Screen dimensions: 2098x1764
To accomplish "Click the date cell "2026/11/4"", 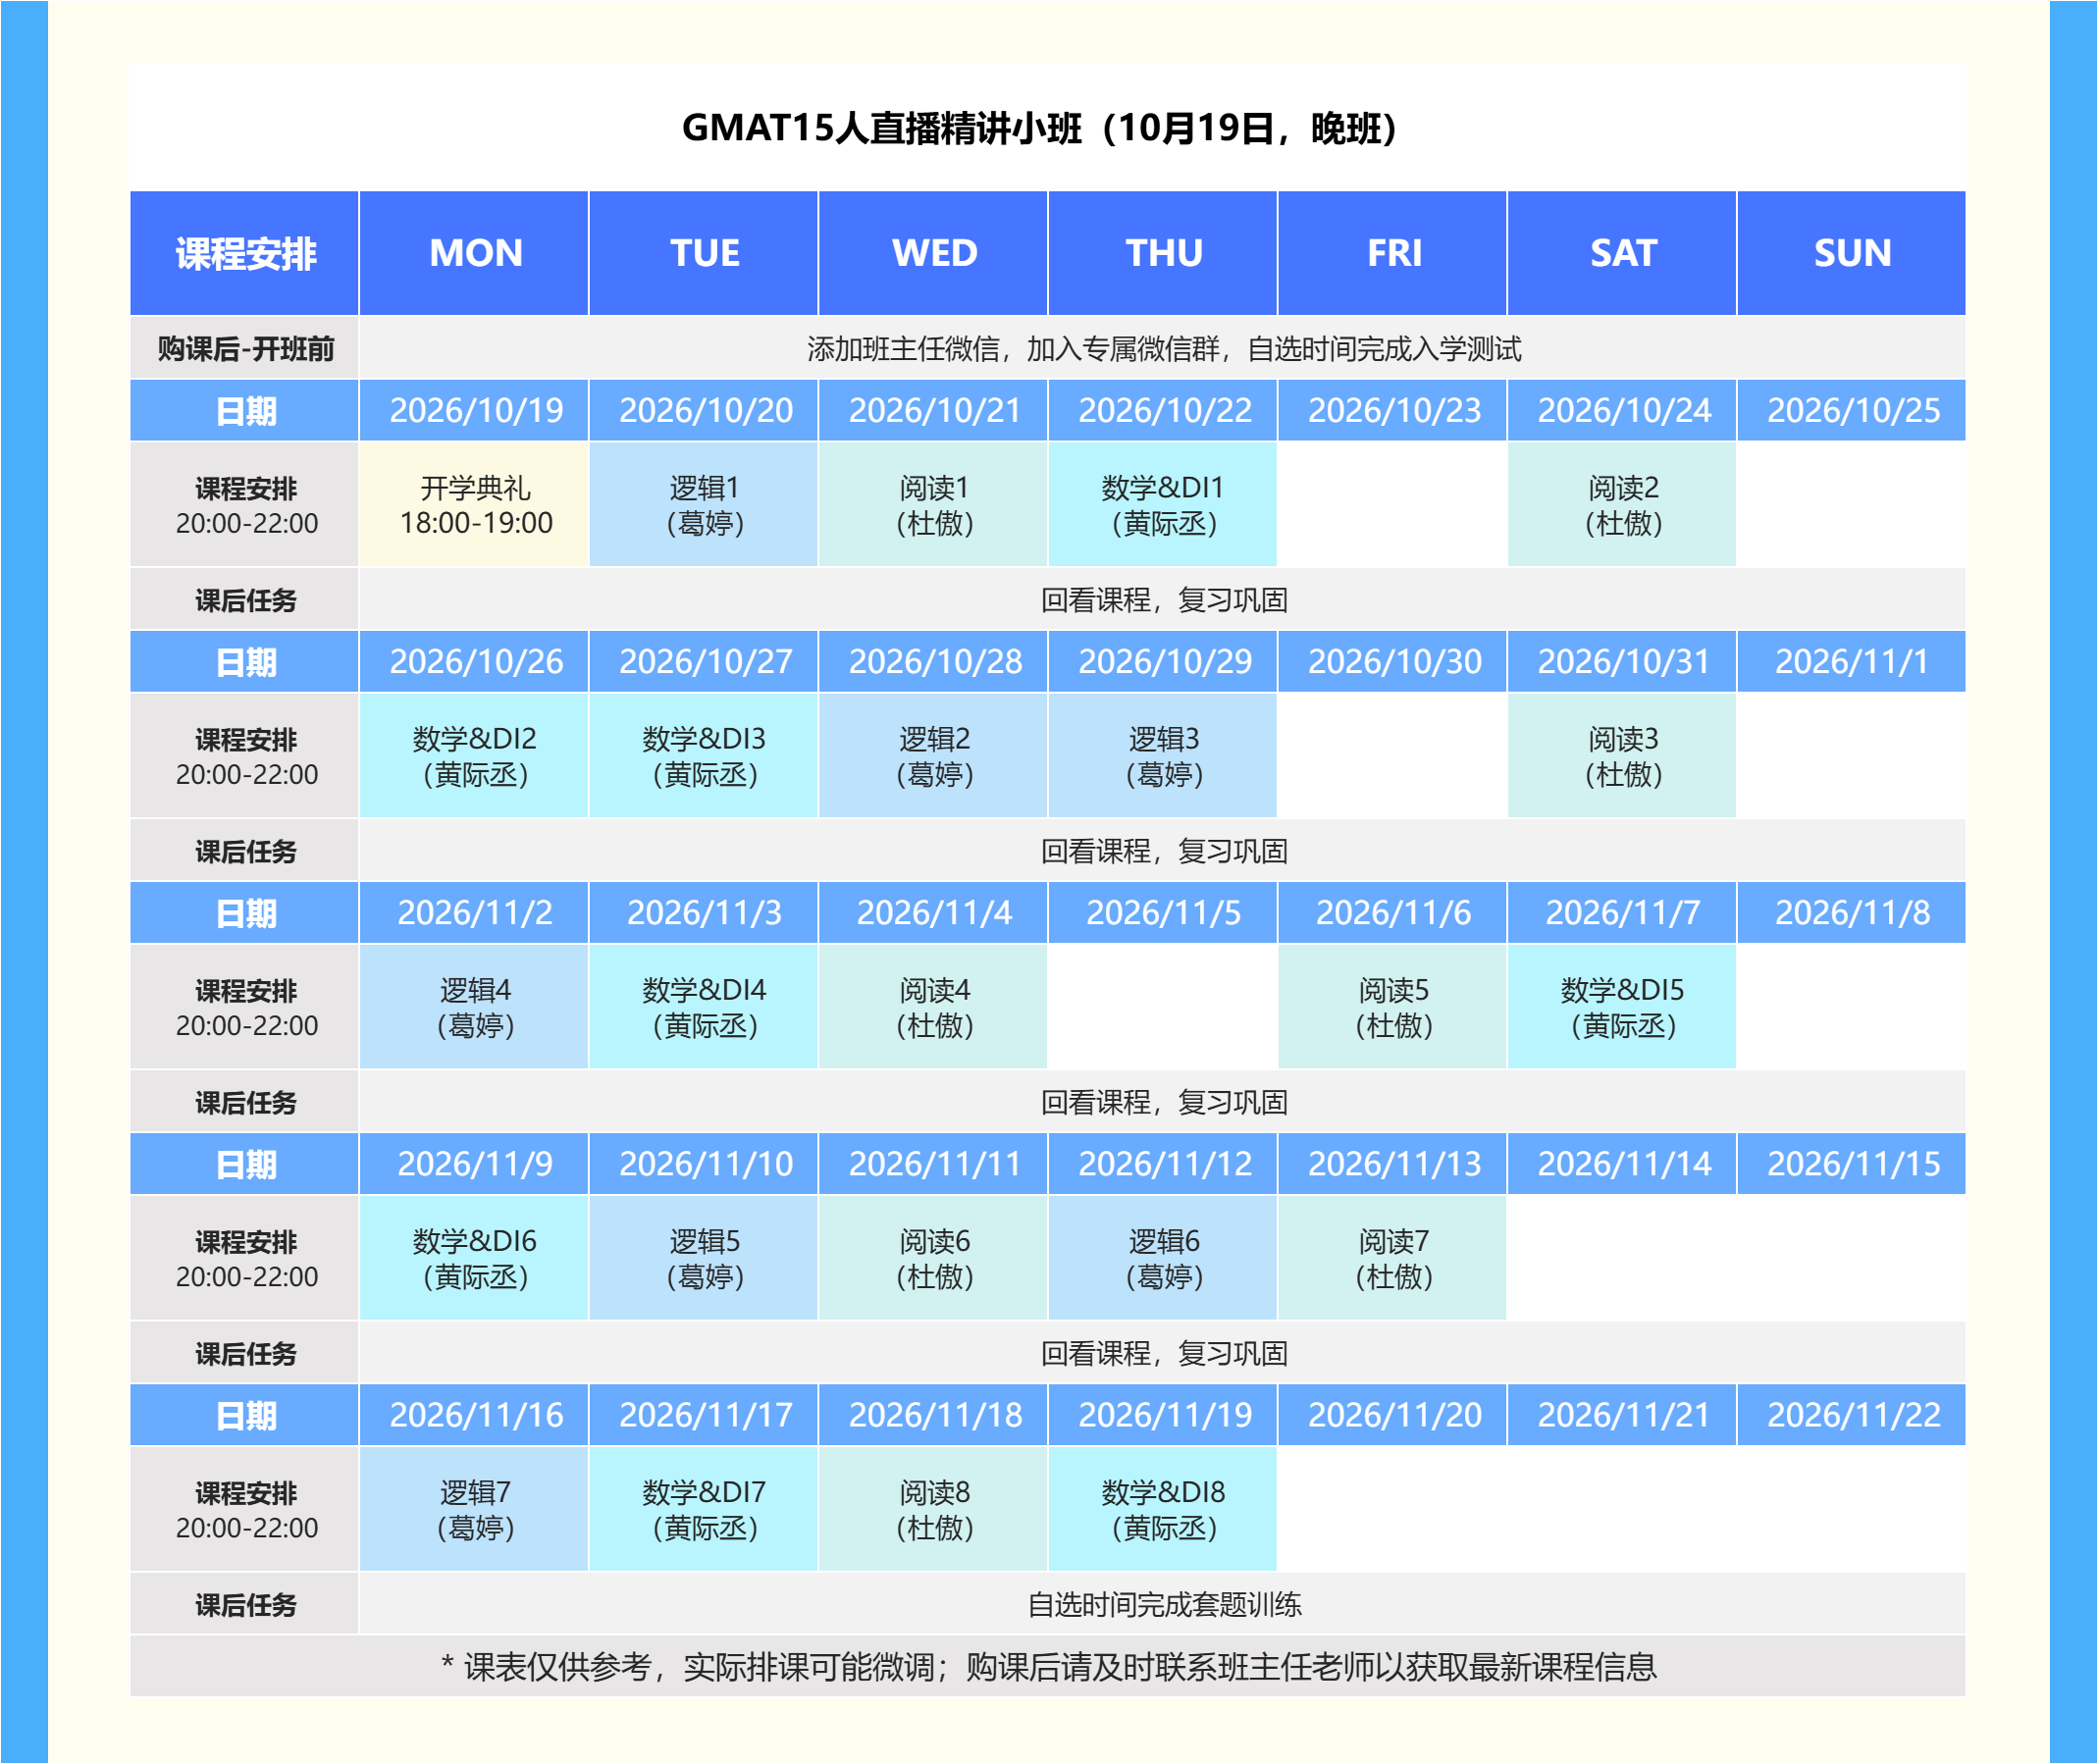I will point(933,912).
